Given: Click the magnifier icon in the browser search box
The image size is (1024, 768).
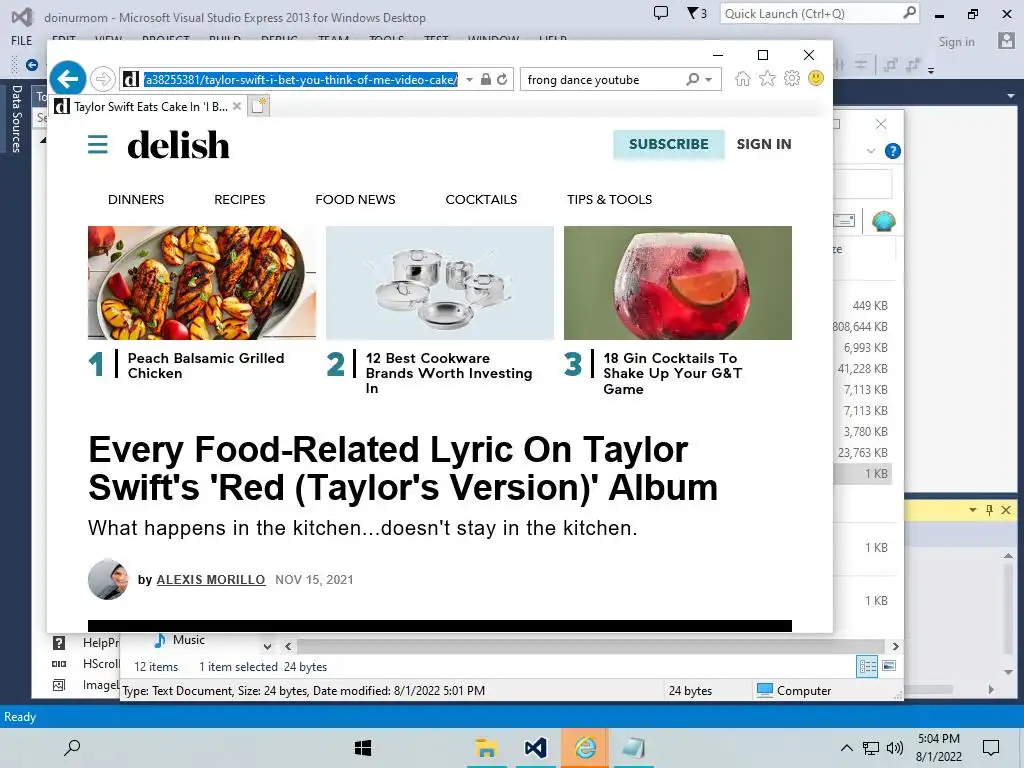Looking at the screenshot, I should 692,80.
